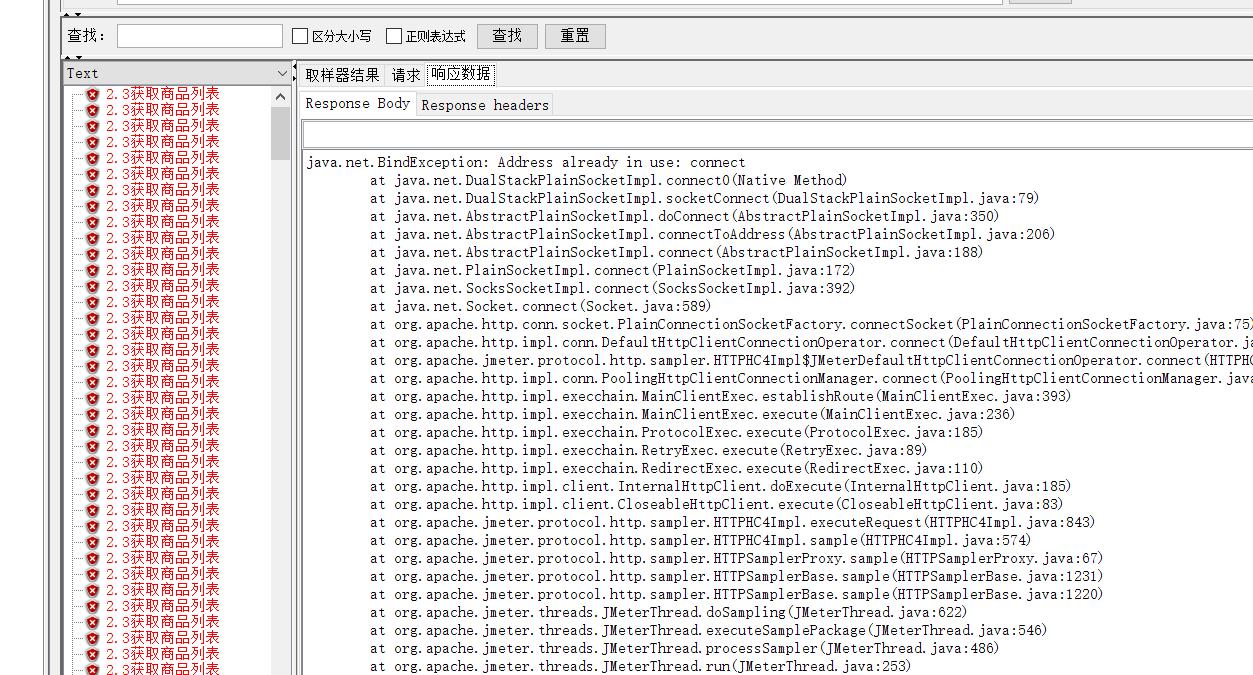Click the PoolingHttpClientConnectionManager.connect line

click(811, 378)
